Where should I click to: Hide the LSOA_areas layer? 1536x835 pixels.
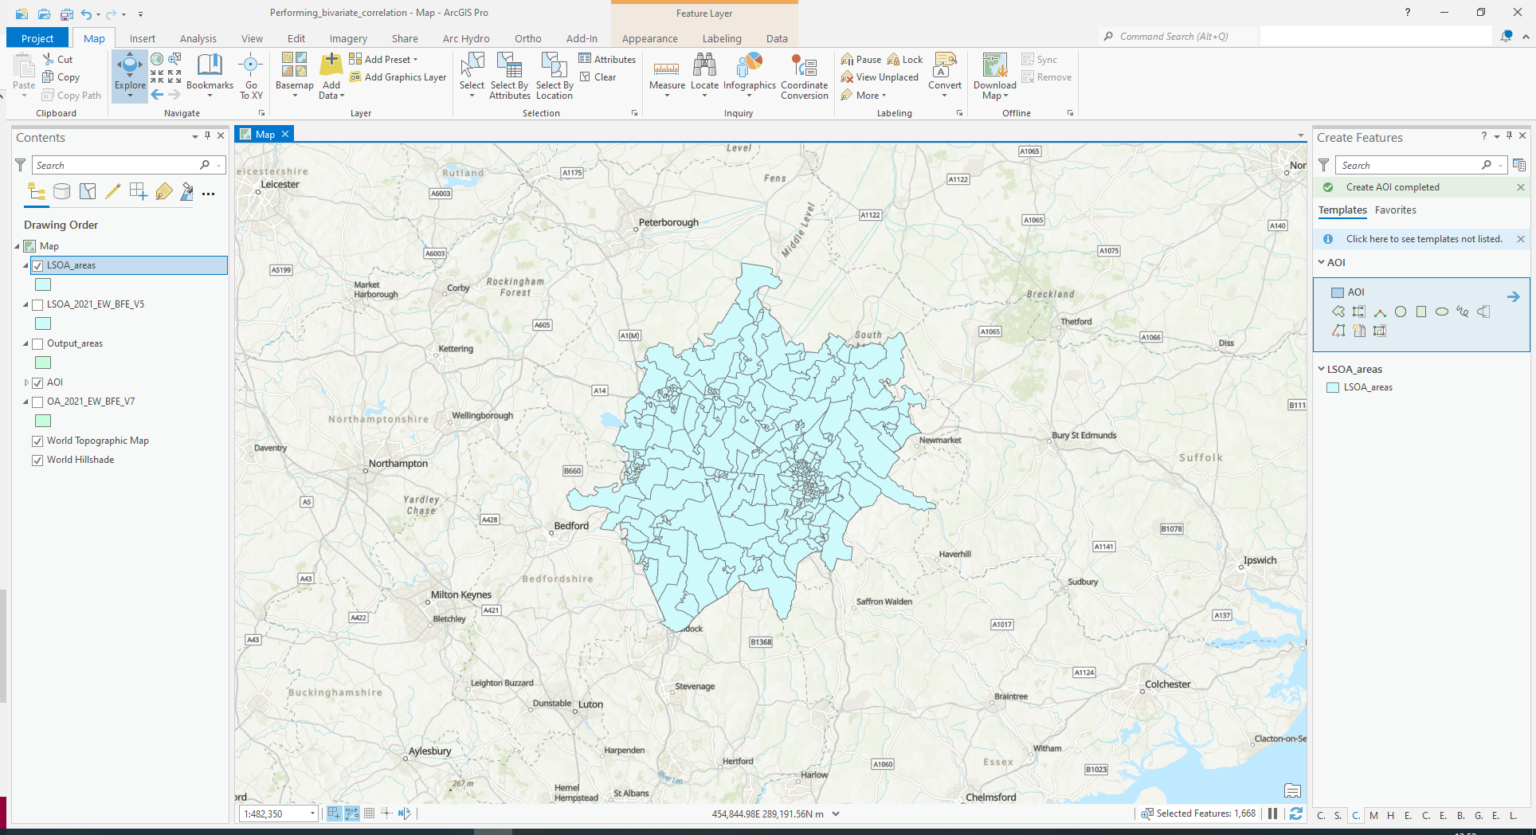click(x=37, y=265)
